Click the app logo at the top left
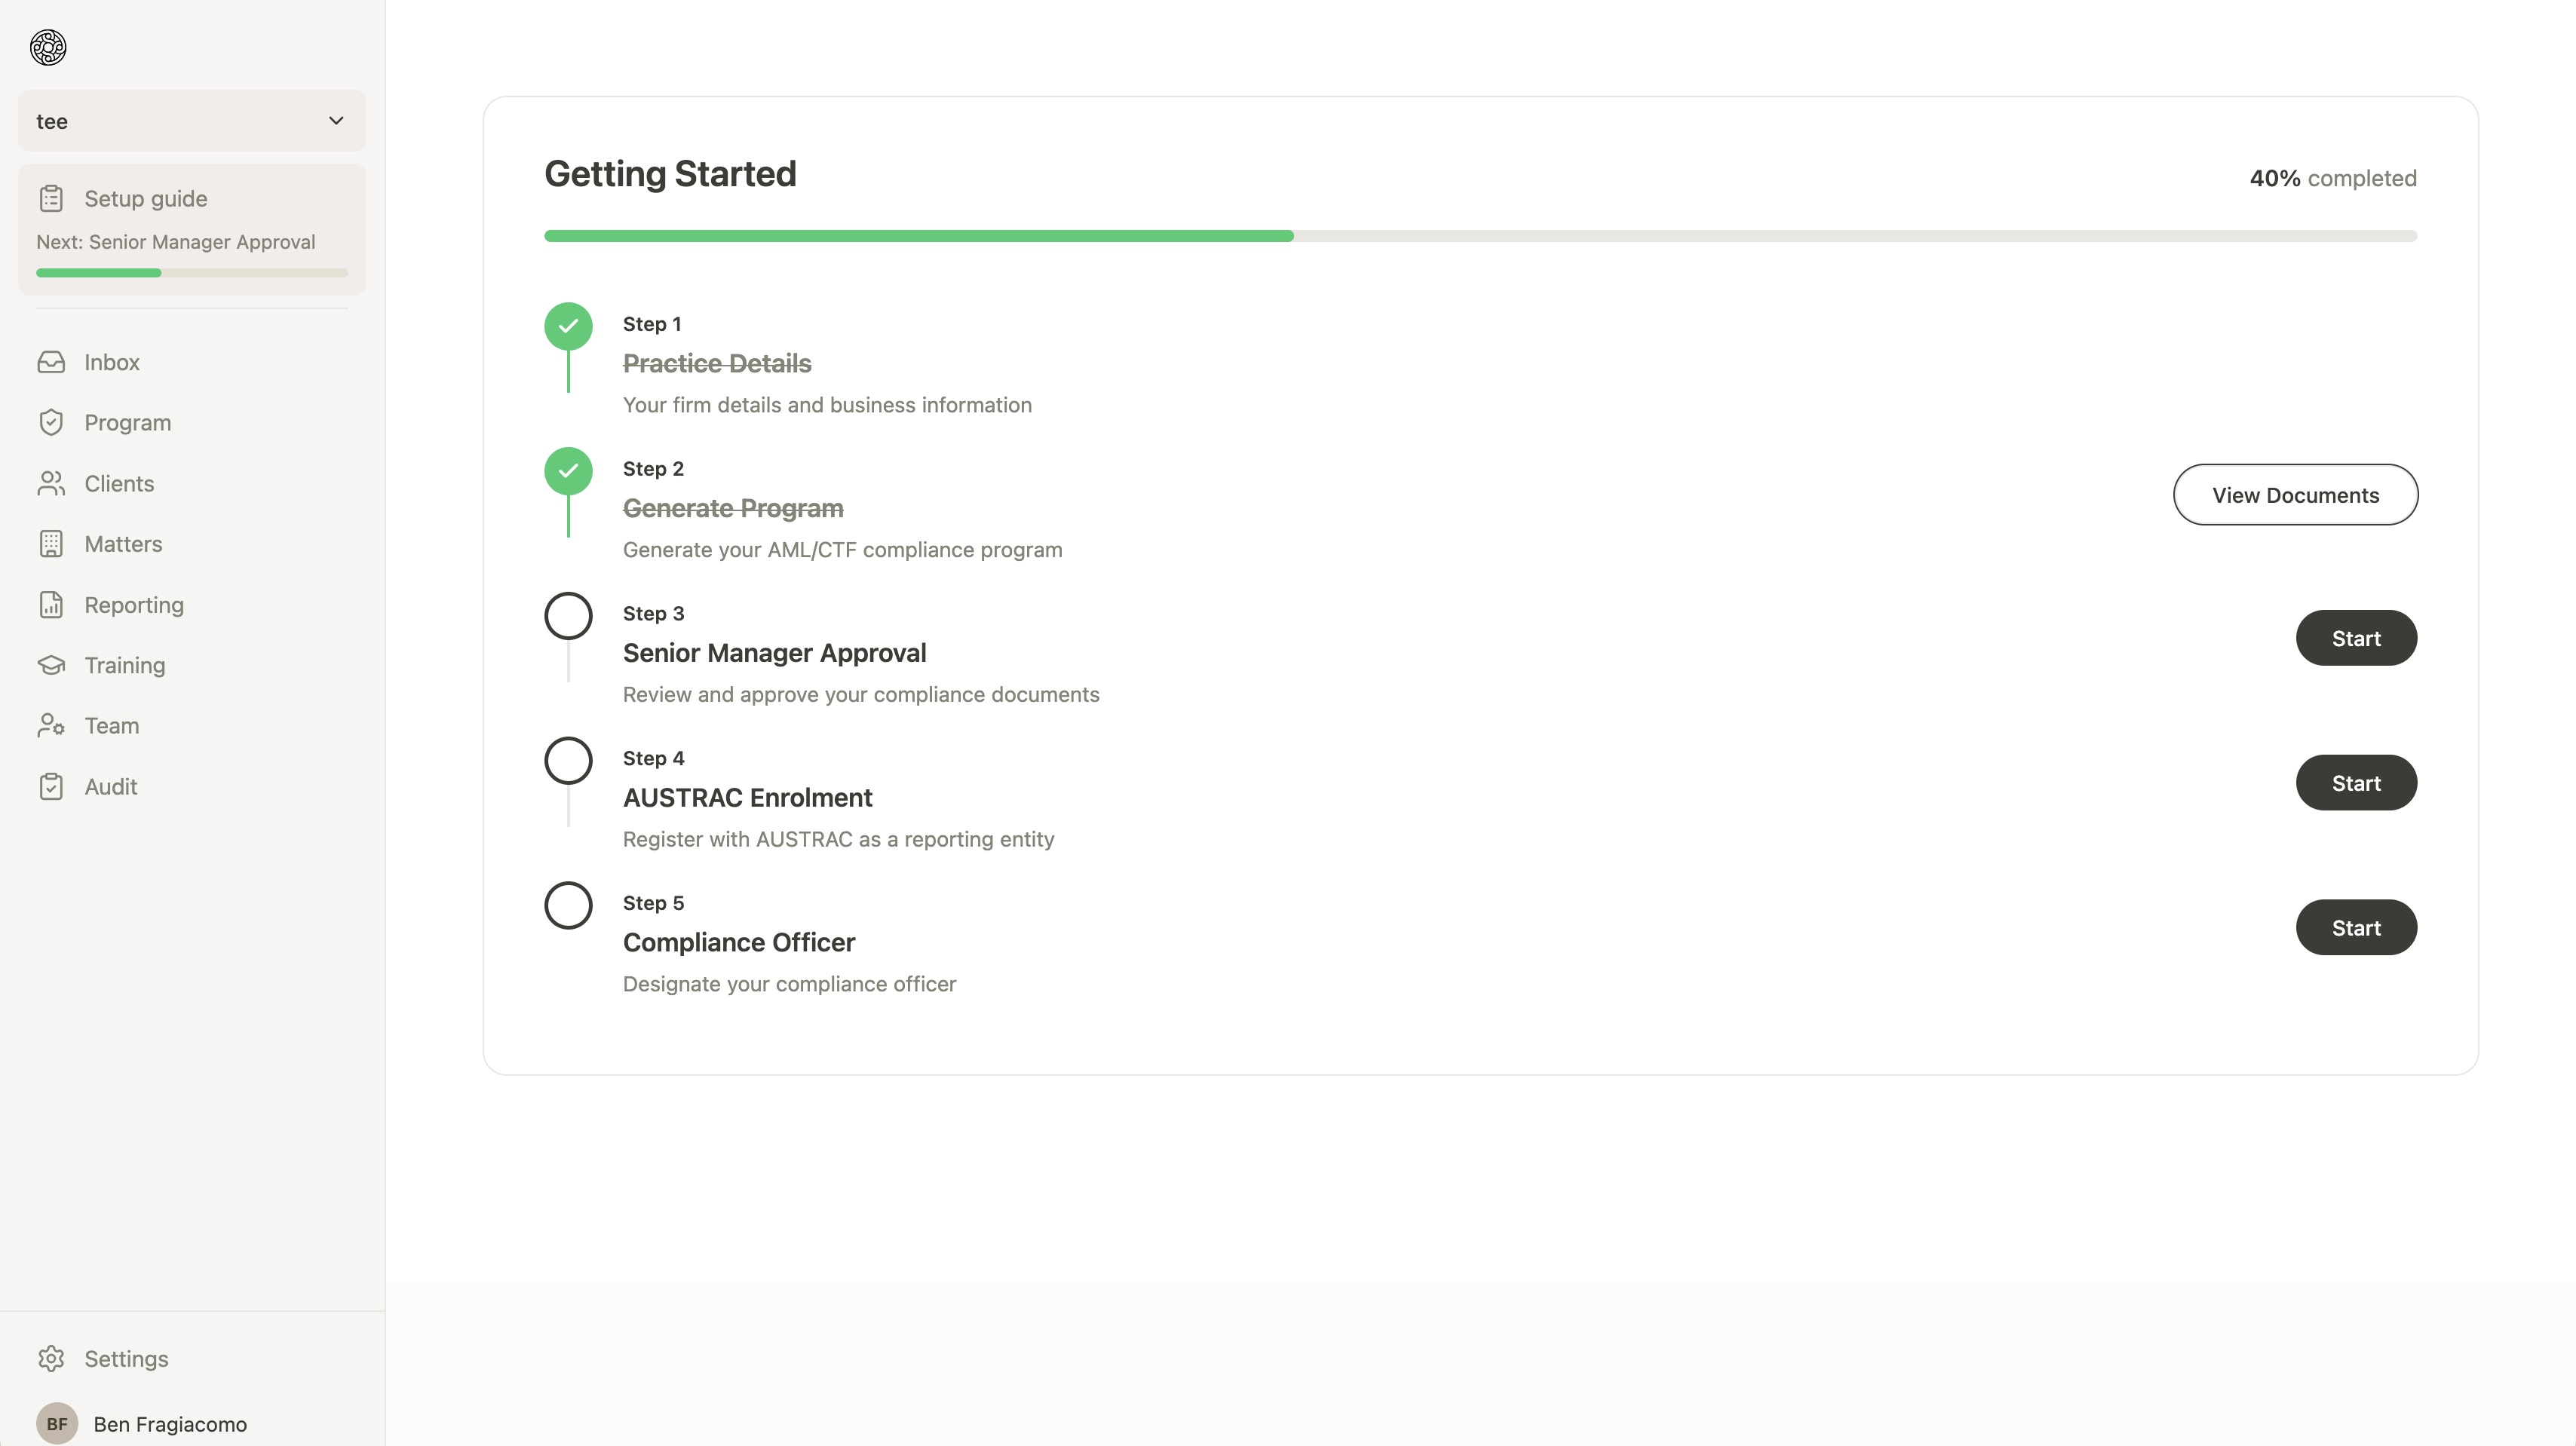 [46, 47]
